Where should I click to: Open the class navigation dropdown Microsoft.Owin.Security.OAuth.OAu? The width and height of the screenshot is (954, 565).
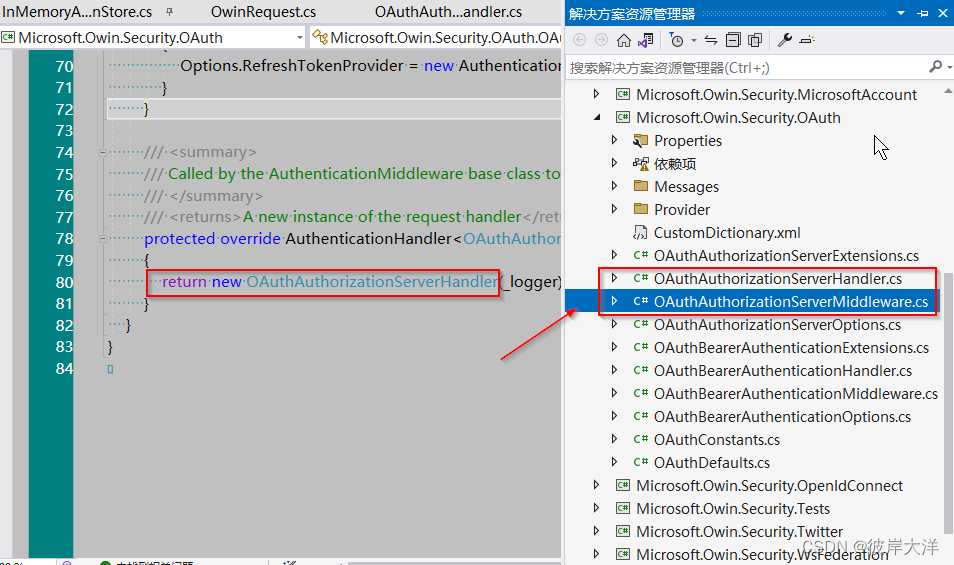pos(436,38)
